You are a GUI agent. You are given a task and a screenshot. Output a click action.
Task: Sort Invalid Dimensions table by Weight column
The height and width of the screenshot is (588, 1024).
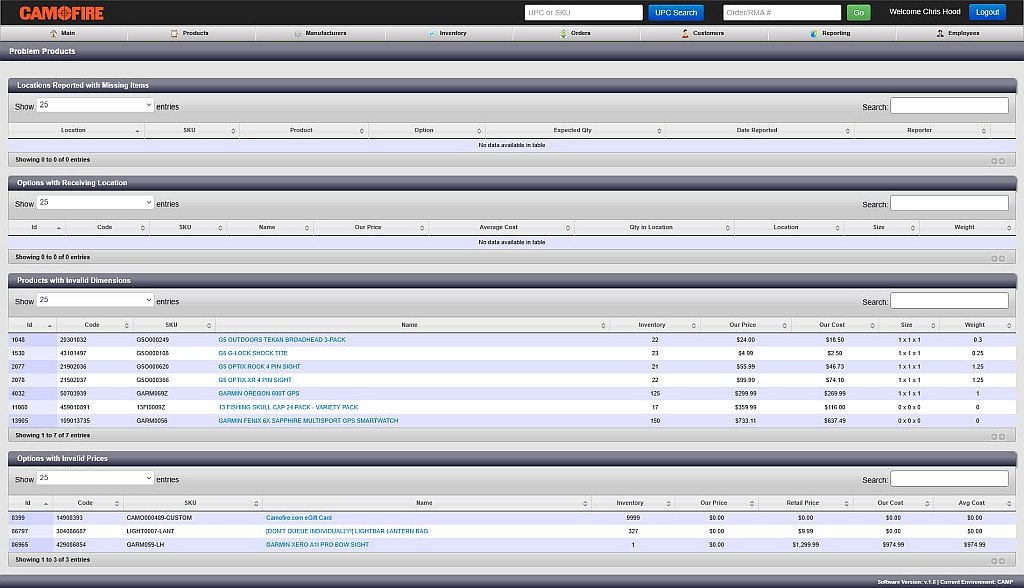(x=974, y=325)
